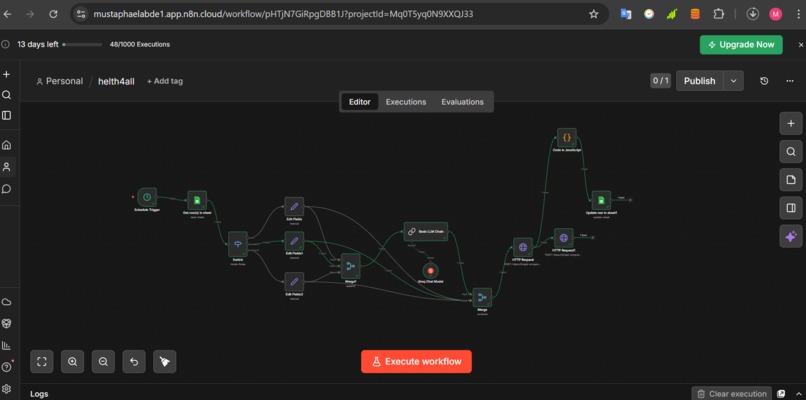
Task: Open the workflow more options menu
Action: point(790,81)
